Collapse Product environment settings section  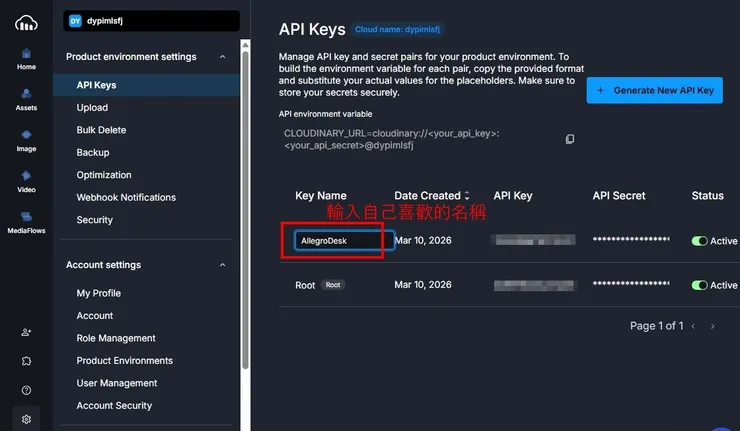pyautogui.click(x=222, y=57)
